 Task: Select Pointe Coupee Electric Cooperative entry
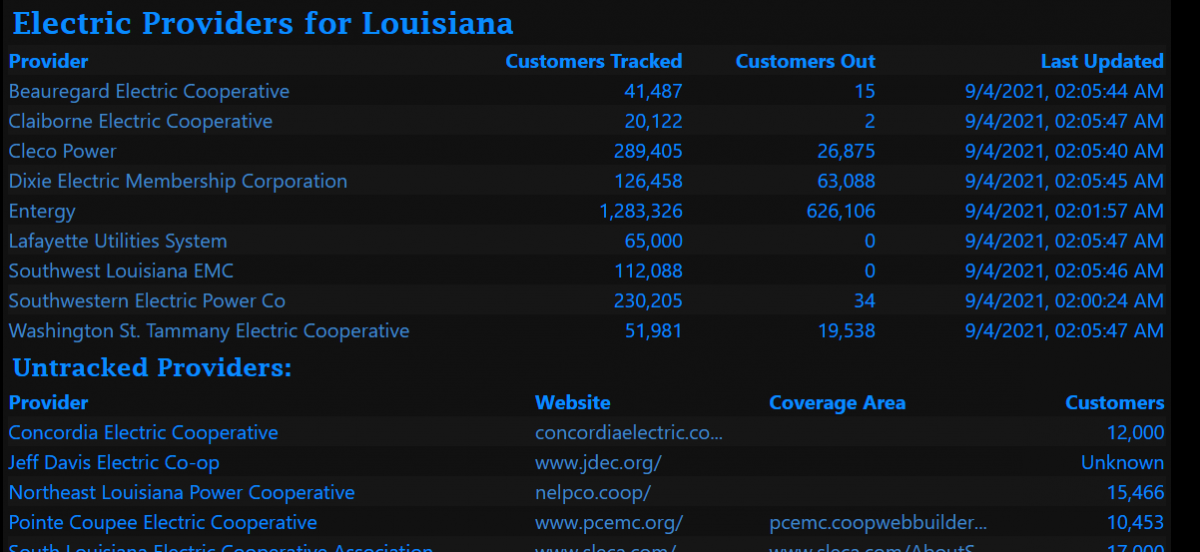pyautogui.click(x=163, y=523)
